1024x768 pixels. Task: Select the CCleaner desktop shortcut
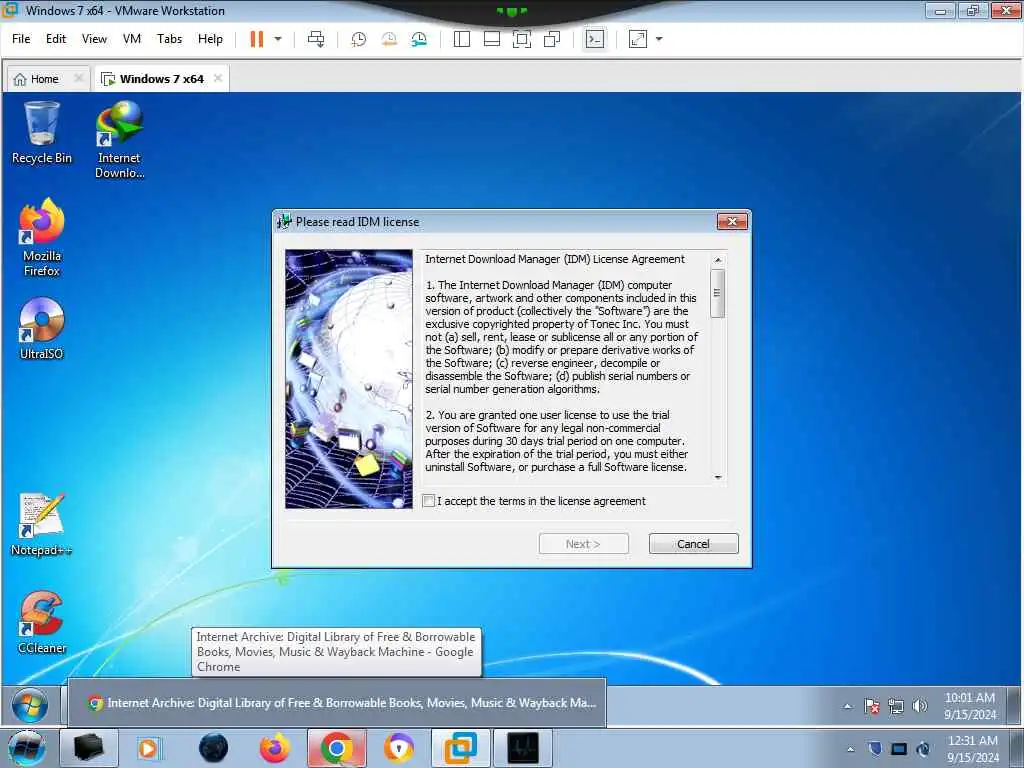(42, 623)
